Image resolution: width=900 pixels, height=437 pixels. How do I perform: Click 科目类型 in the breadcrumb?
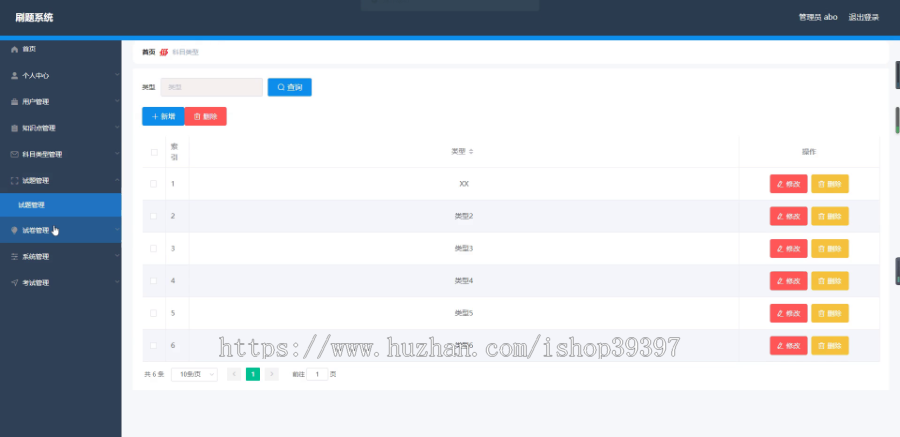(x=185, y=52)
